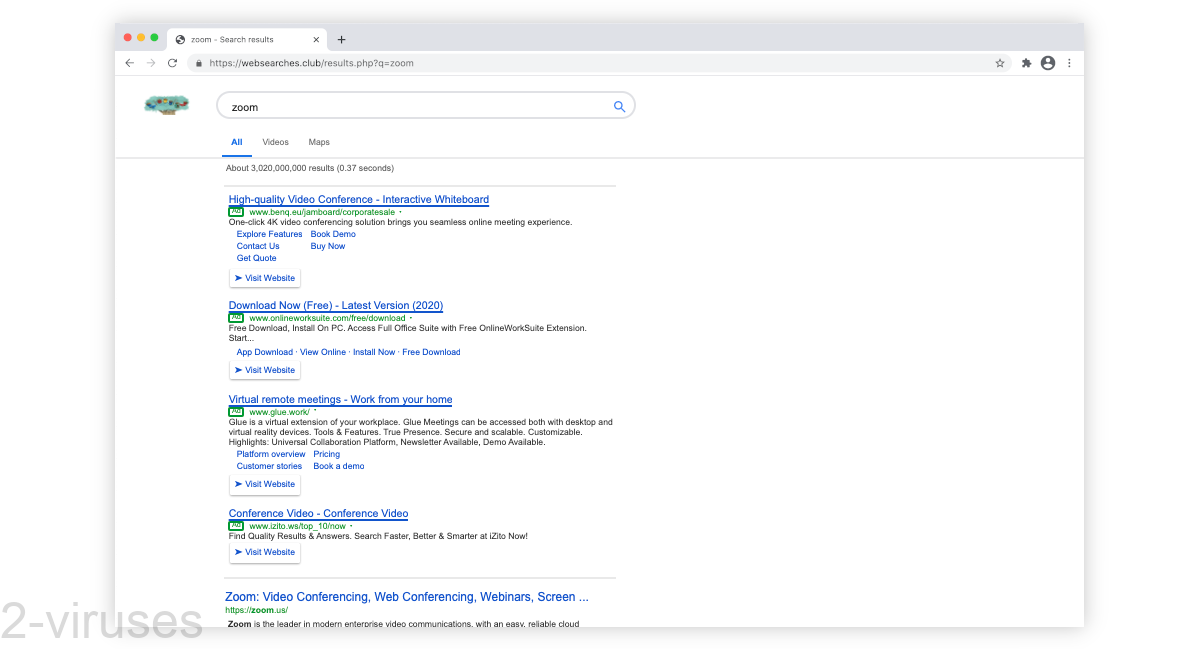This screenshot has height=649, width=1200.
Task: Switch to the Maps results tab
Action: [x=319, y=141]
